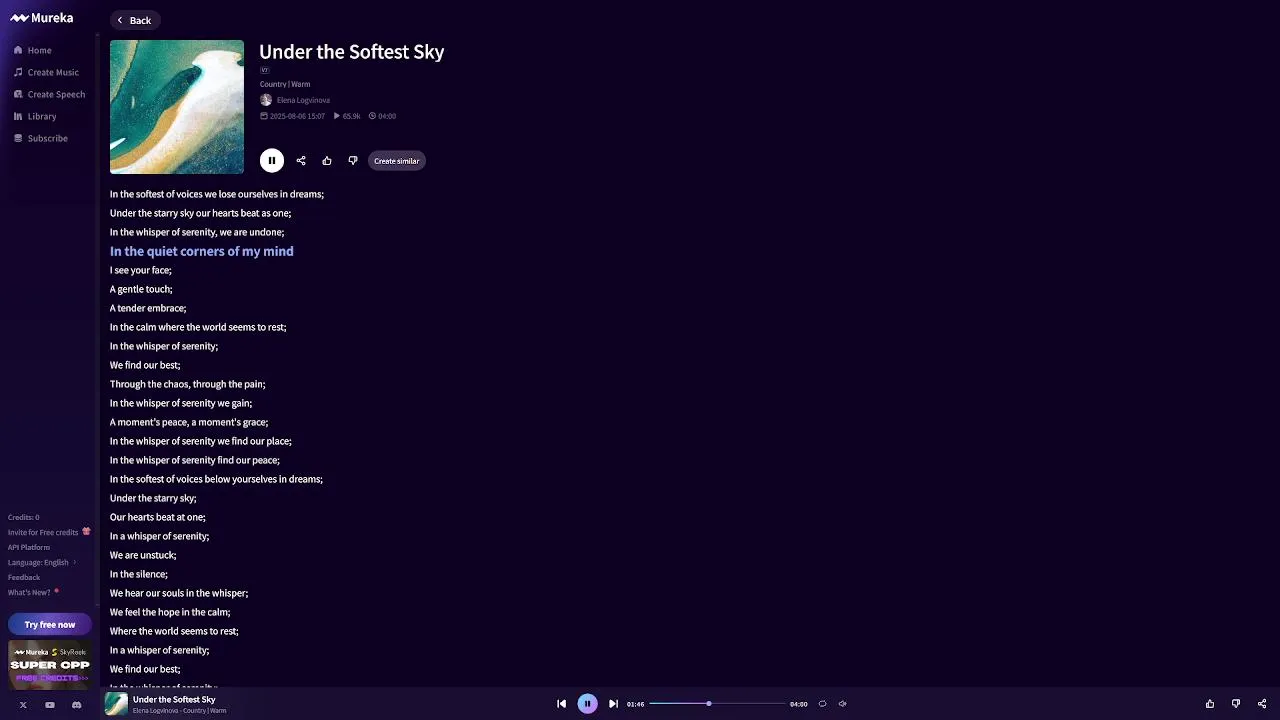Viewport: 1280px width, 720px height.
Task: Open Create Music in sidebar
Action: (x=46, y=72)
